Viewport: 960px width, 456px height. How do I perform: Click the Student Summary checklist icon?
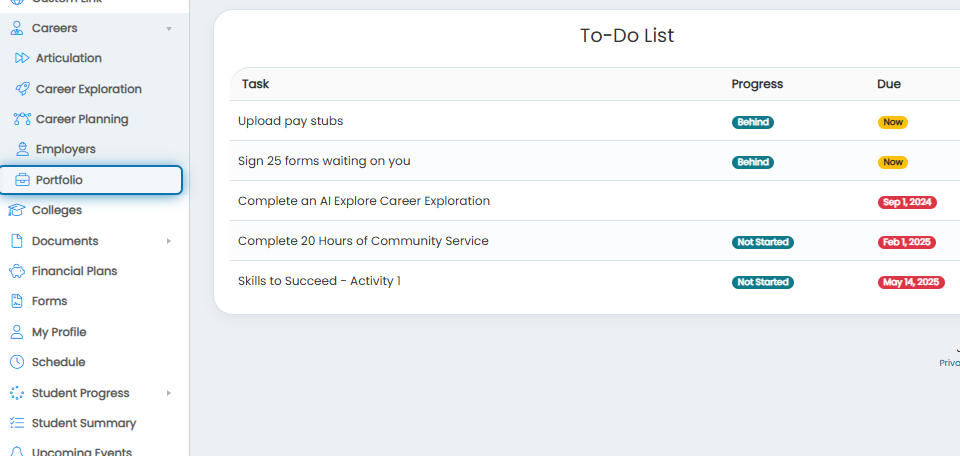click(17, 423)
